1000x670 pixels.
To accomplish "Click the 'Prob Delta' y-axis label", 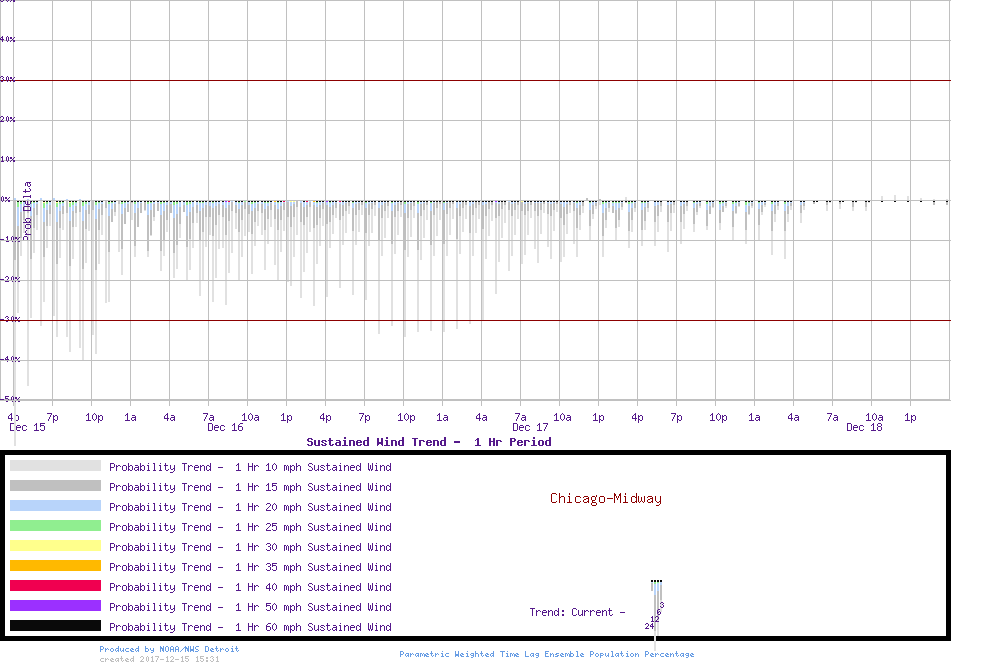I will click(x=27, y=209).
